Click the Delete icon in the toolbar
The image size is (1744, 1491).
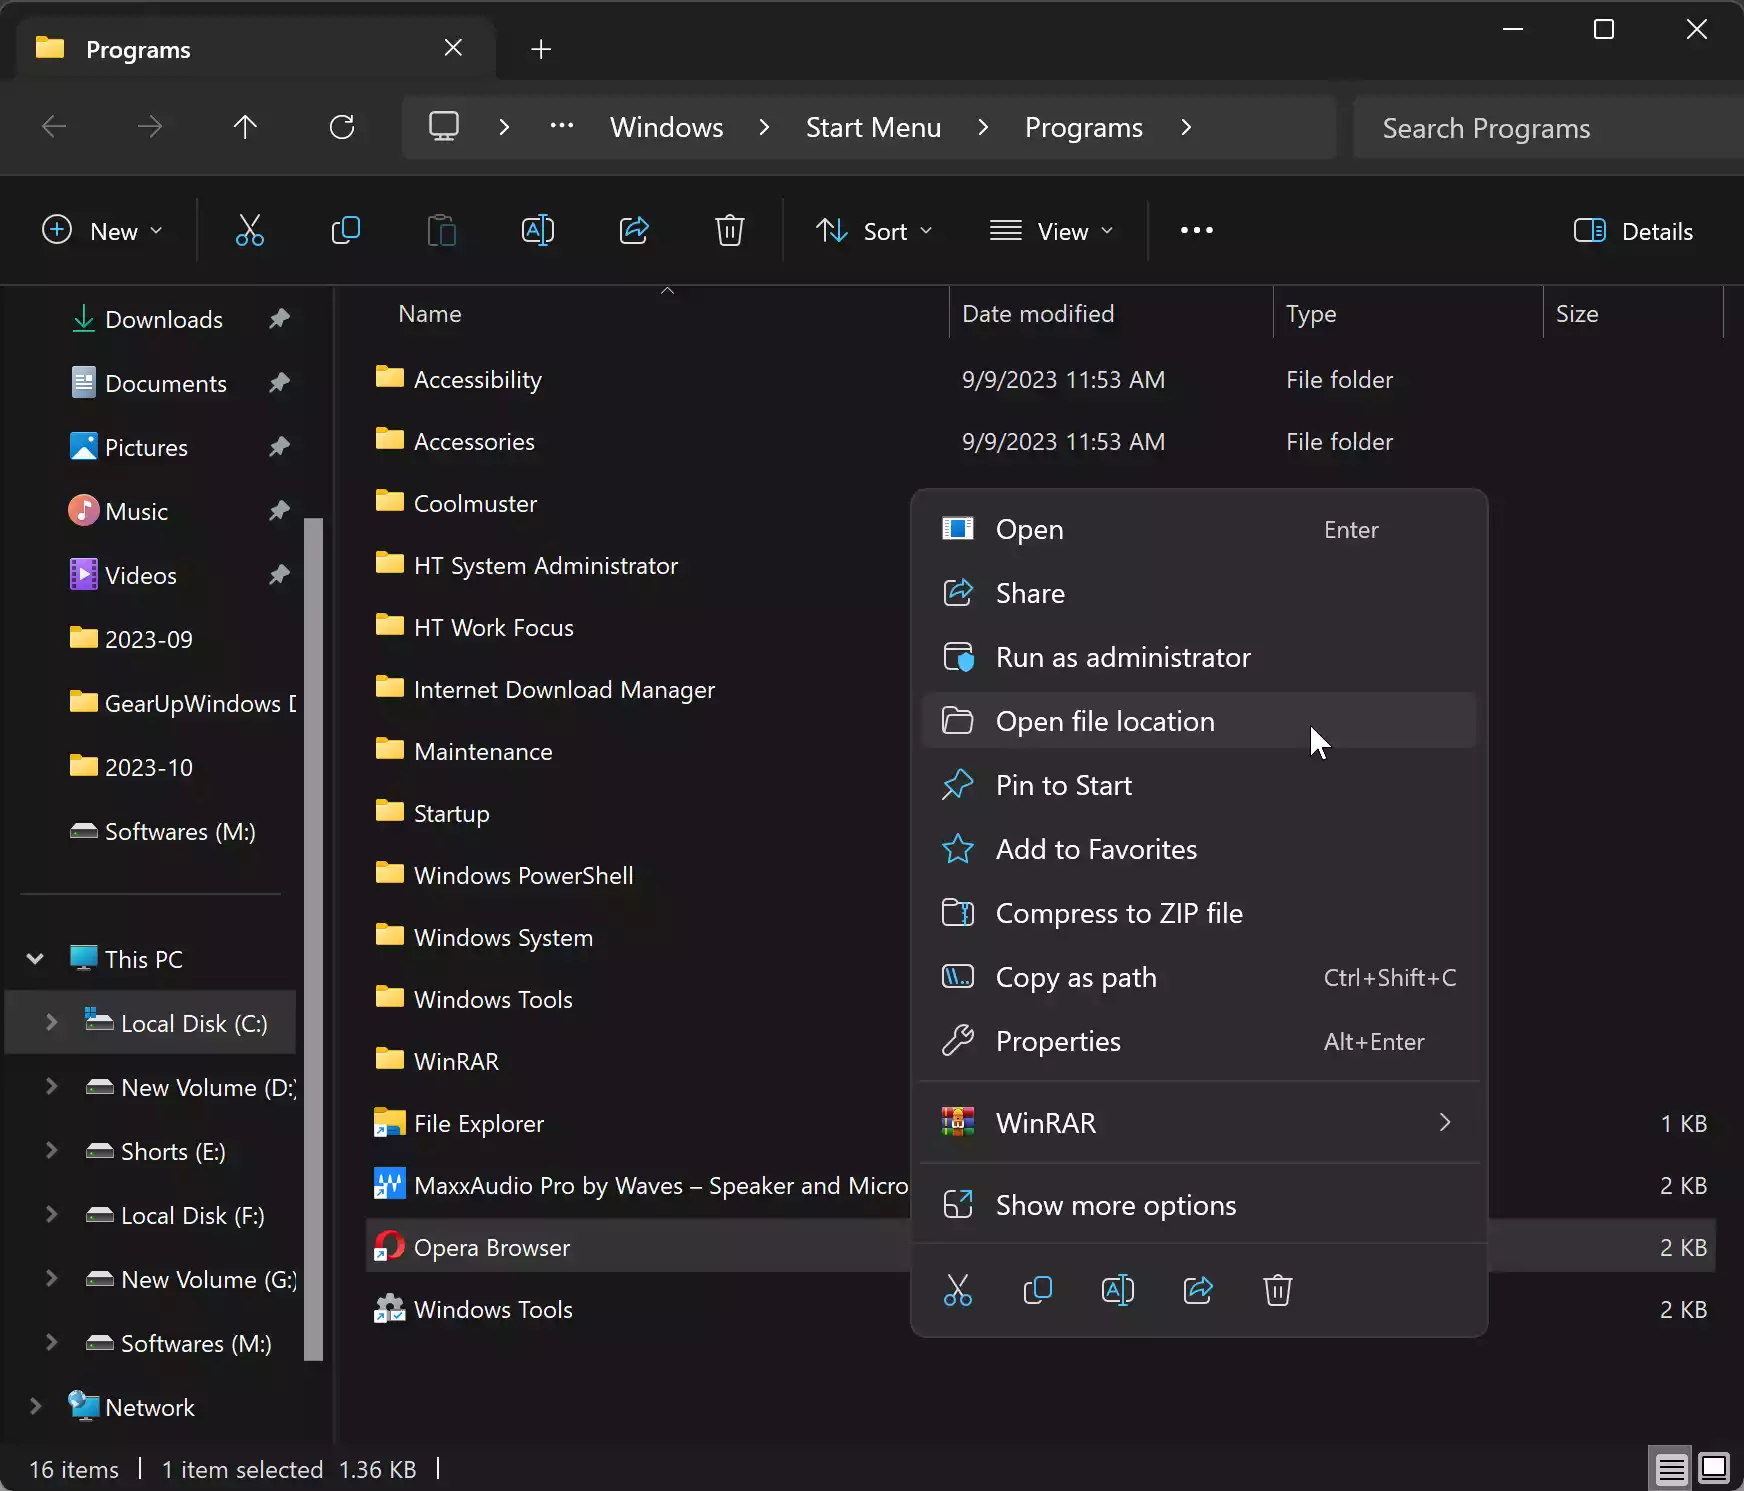730,230
